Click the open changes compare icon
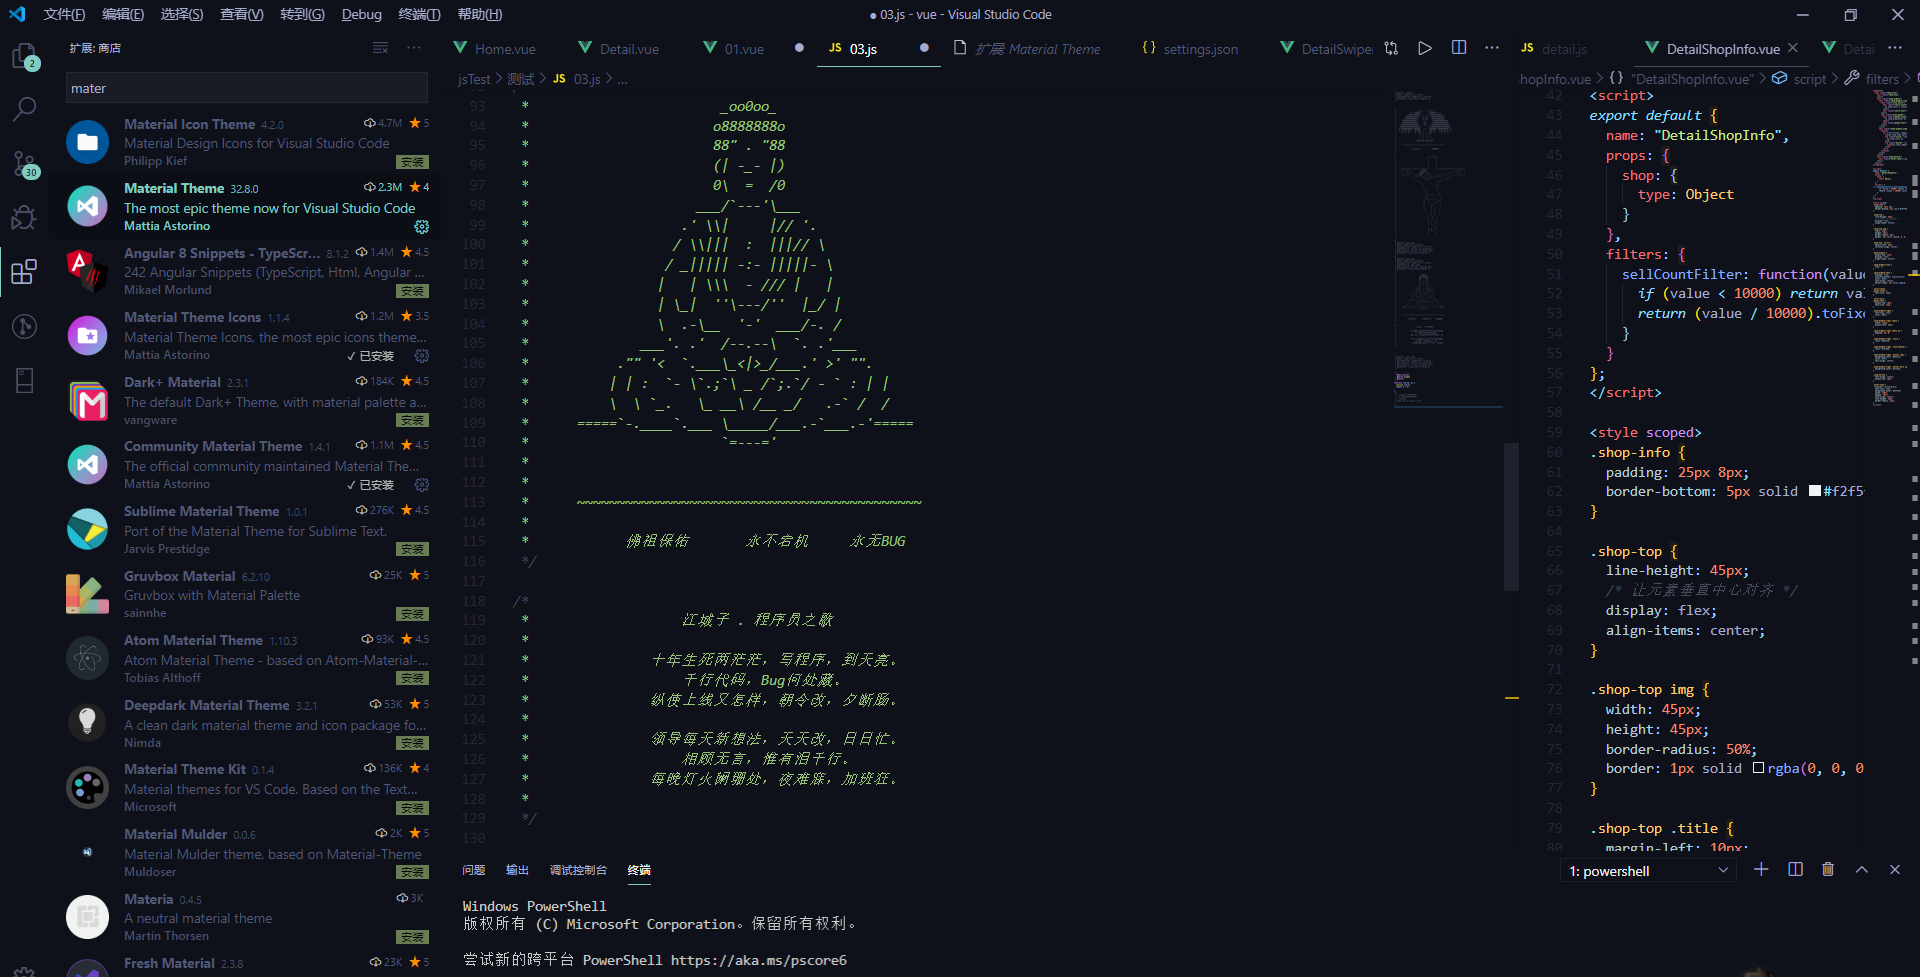Screen dimensions: 1920x977 (1391, 48)
